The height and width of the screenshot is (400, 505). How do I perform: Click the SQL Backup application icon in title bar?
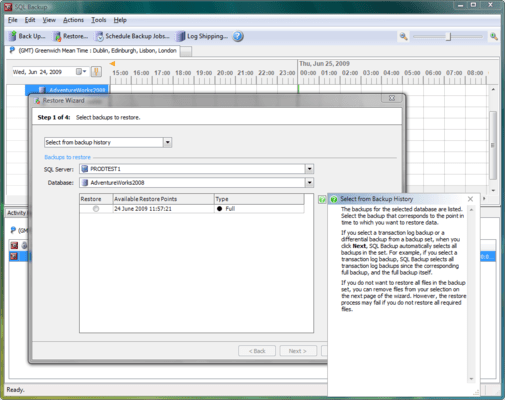click(x=8, y=7)
